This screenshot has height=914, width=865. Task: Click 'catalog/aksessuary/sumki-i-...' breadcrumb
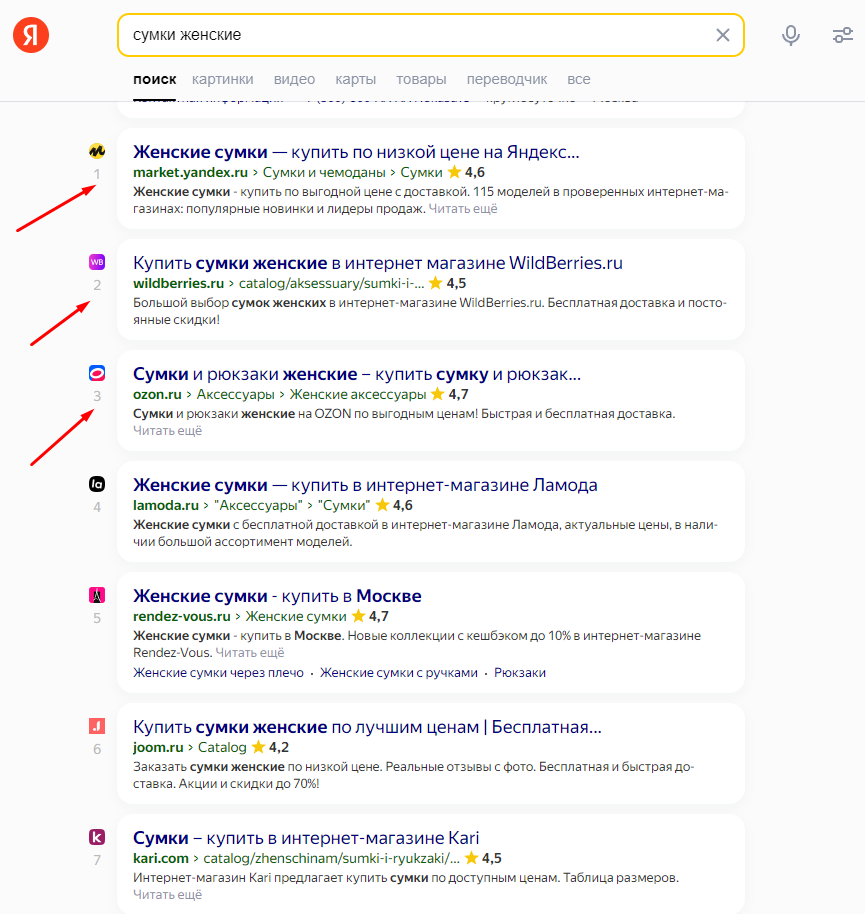pos(331,283)
